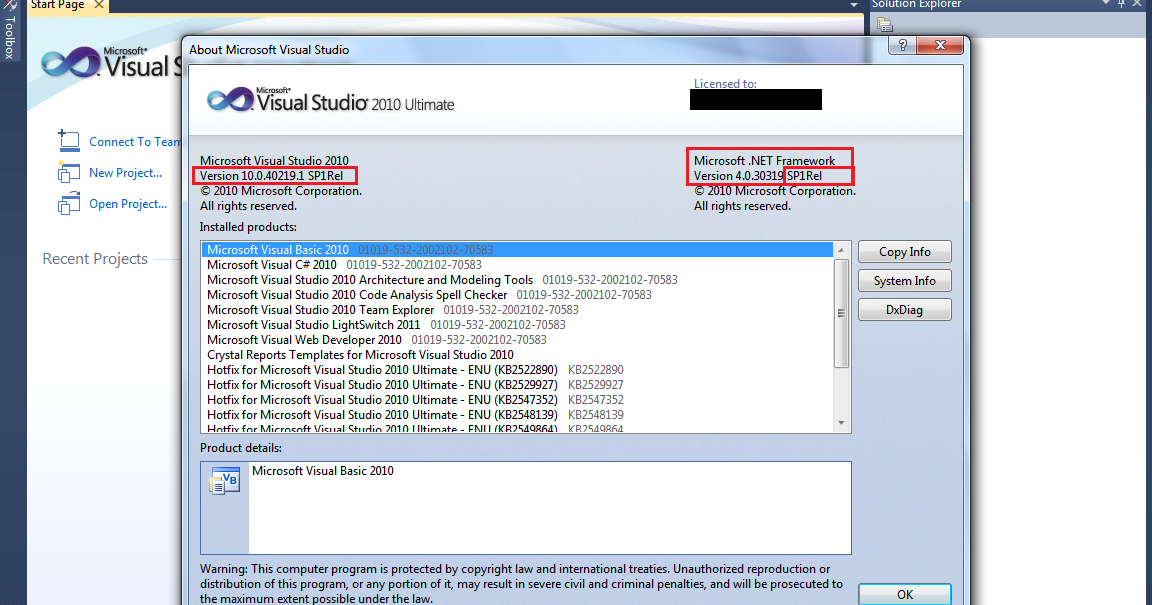1152x605 pixels.
Task: Open System Info from About dialog
Action: click(904, 281)
